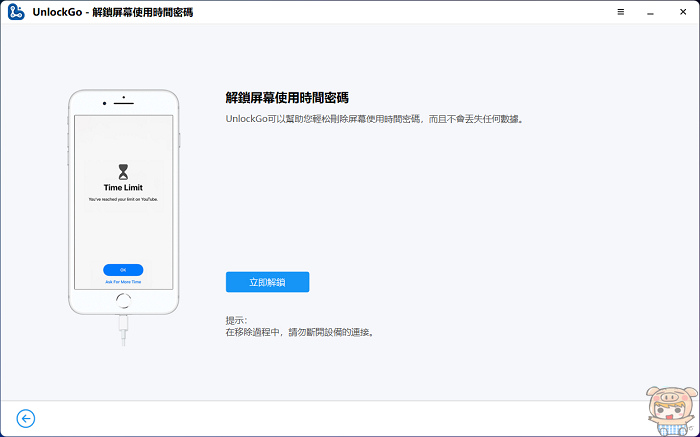Click the title bar text UnlockGo - 解鎖屏幕使用時間密碼
Screen dimensions: 700x437
(x=112, y=12)
